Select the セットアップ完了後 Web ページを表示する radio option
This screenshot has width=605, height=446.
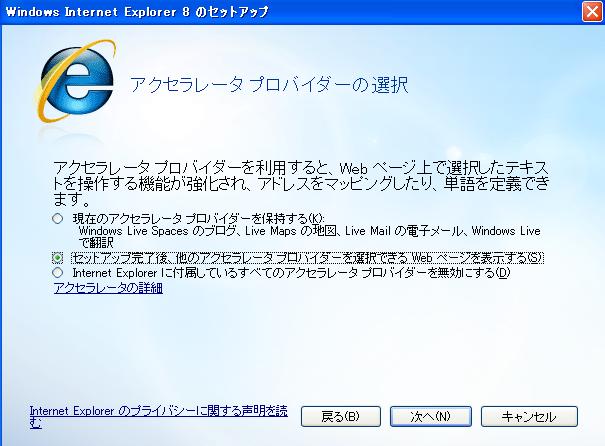[x=57, y=257]
